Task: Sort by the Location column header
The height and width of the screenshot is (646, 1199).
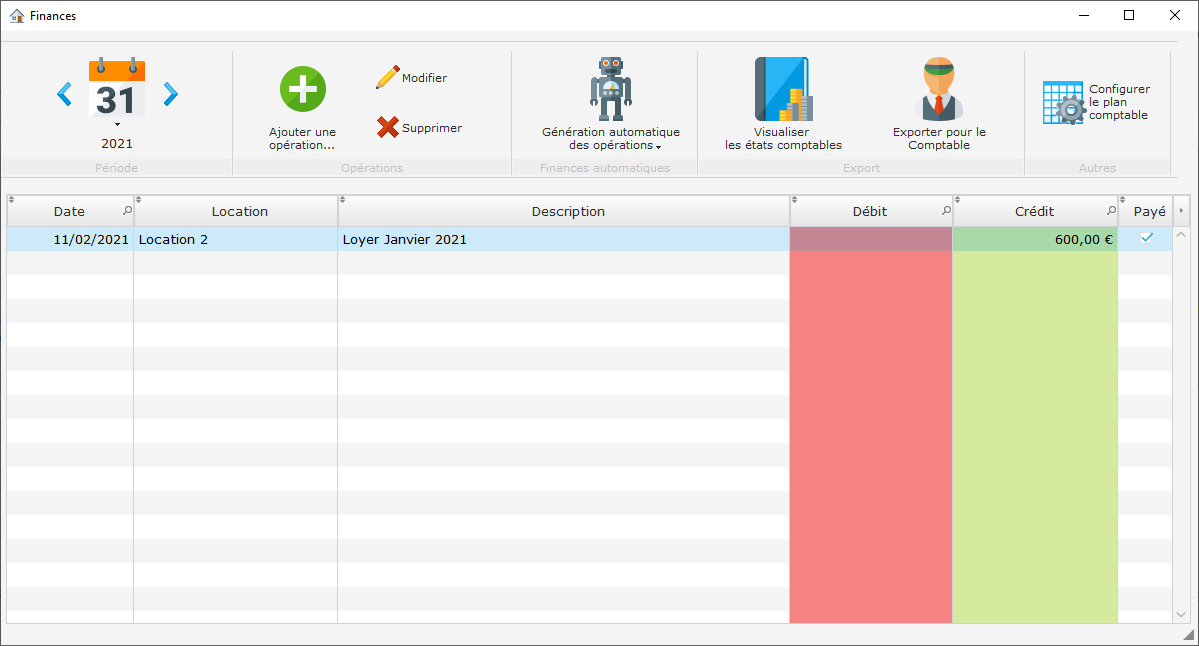Action: 239,212
